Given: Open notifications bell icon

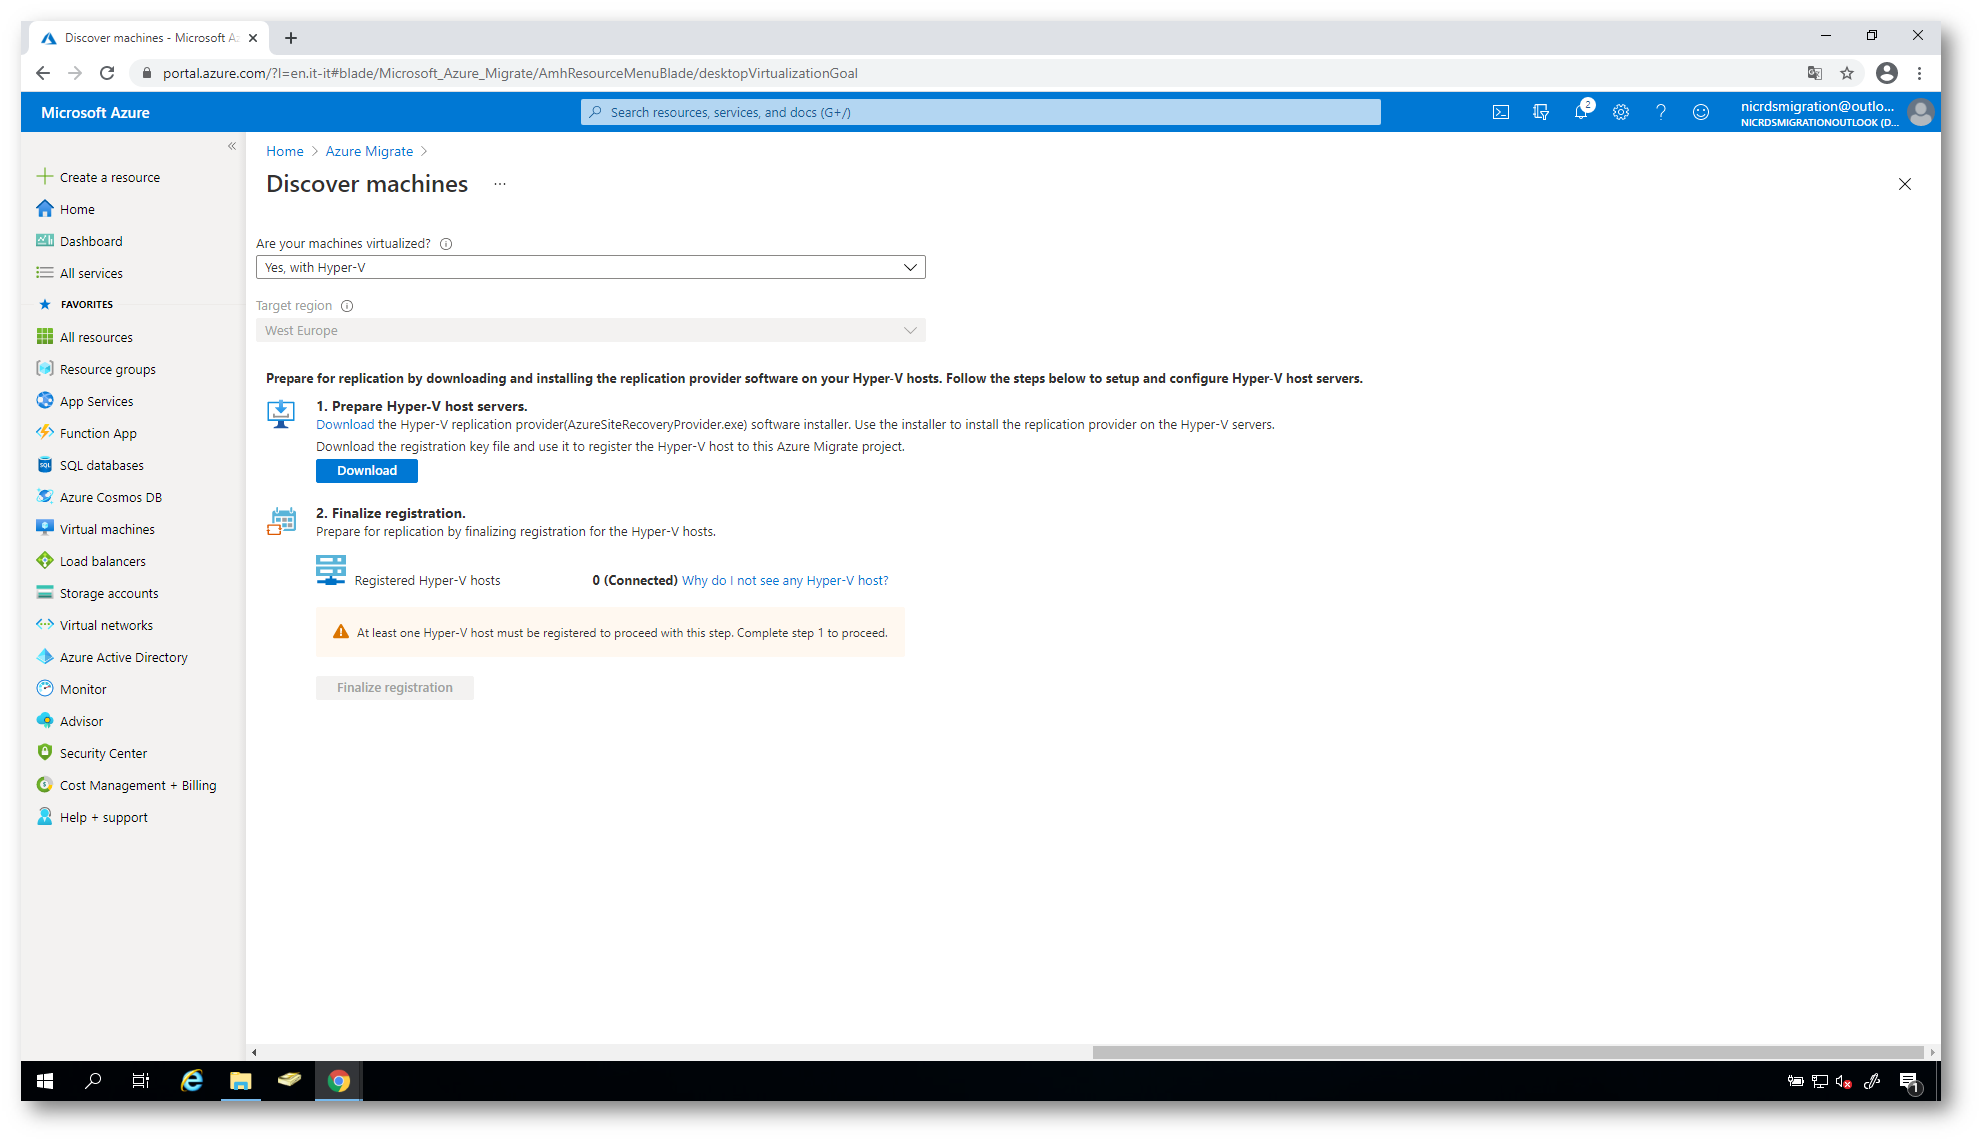Looking at the screenshot, I should tap(1581, 112).
